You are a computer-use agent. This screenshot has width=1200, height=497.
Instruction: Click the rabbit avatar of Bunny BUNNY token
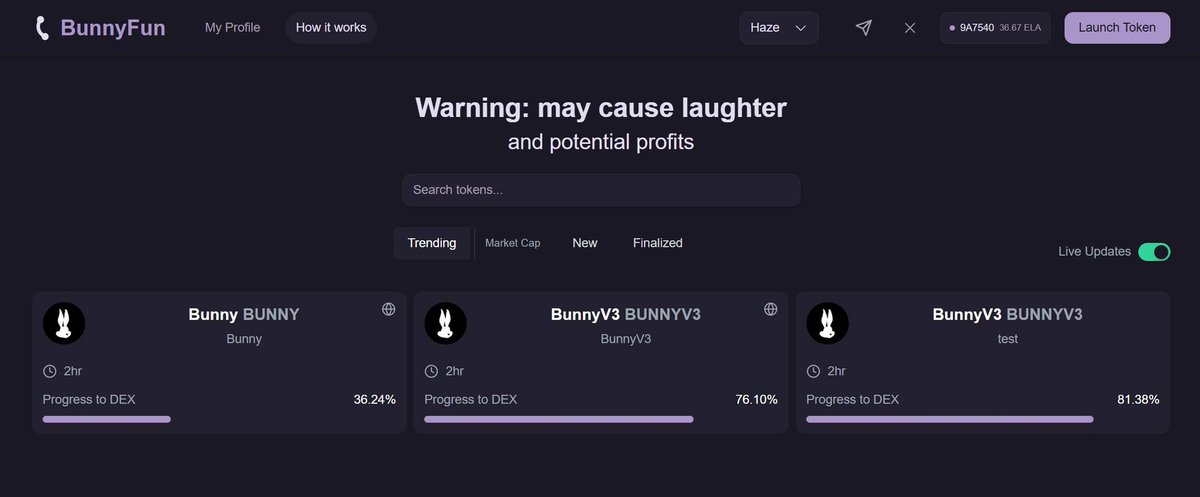tap(64, 323)
